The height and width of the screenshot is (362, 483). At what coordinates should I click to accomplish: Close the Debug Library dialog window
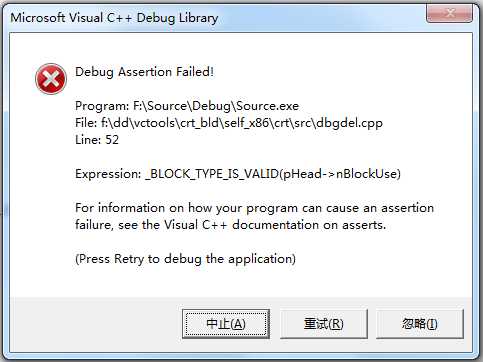click(x=449, y=14)
